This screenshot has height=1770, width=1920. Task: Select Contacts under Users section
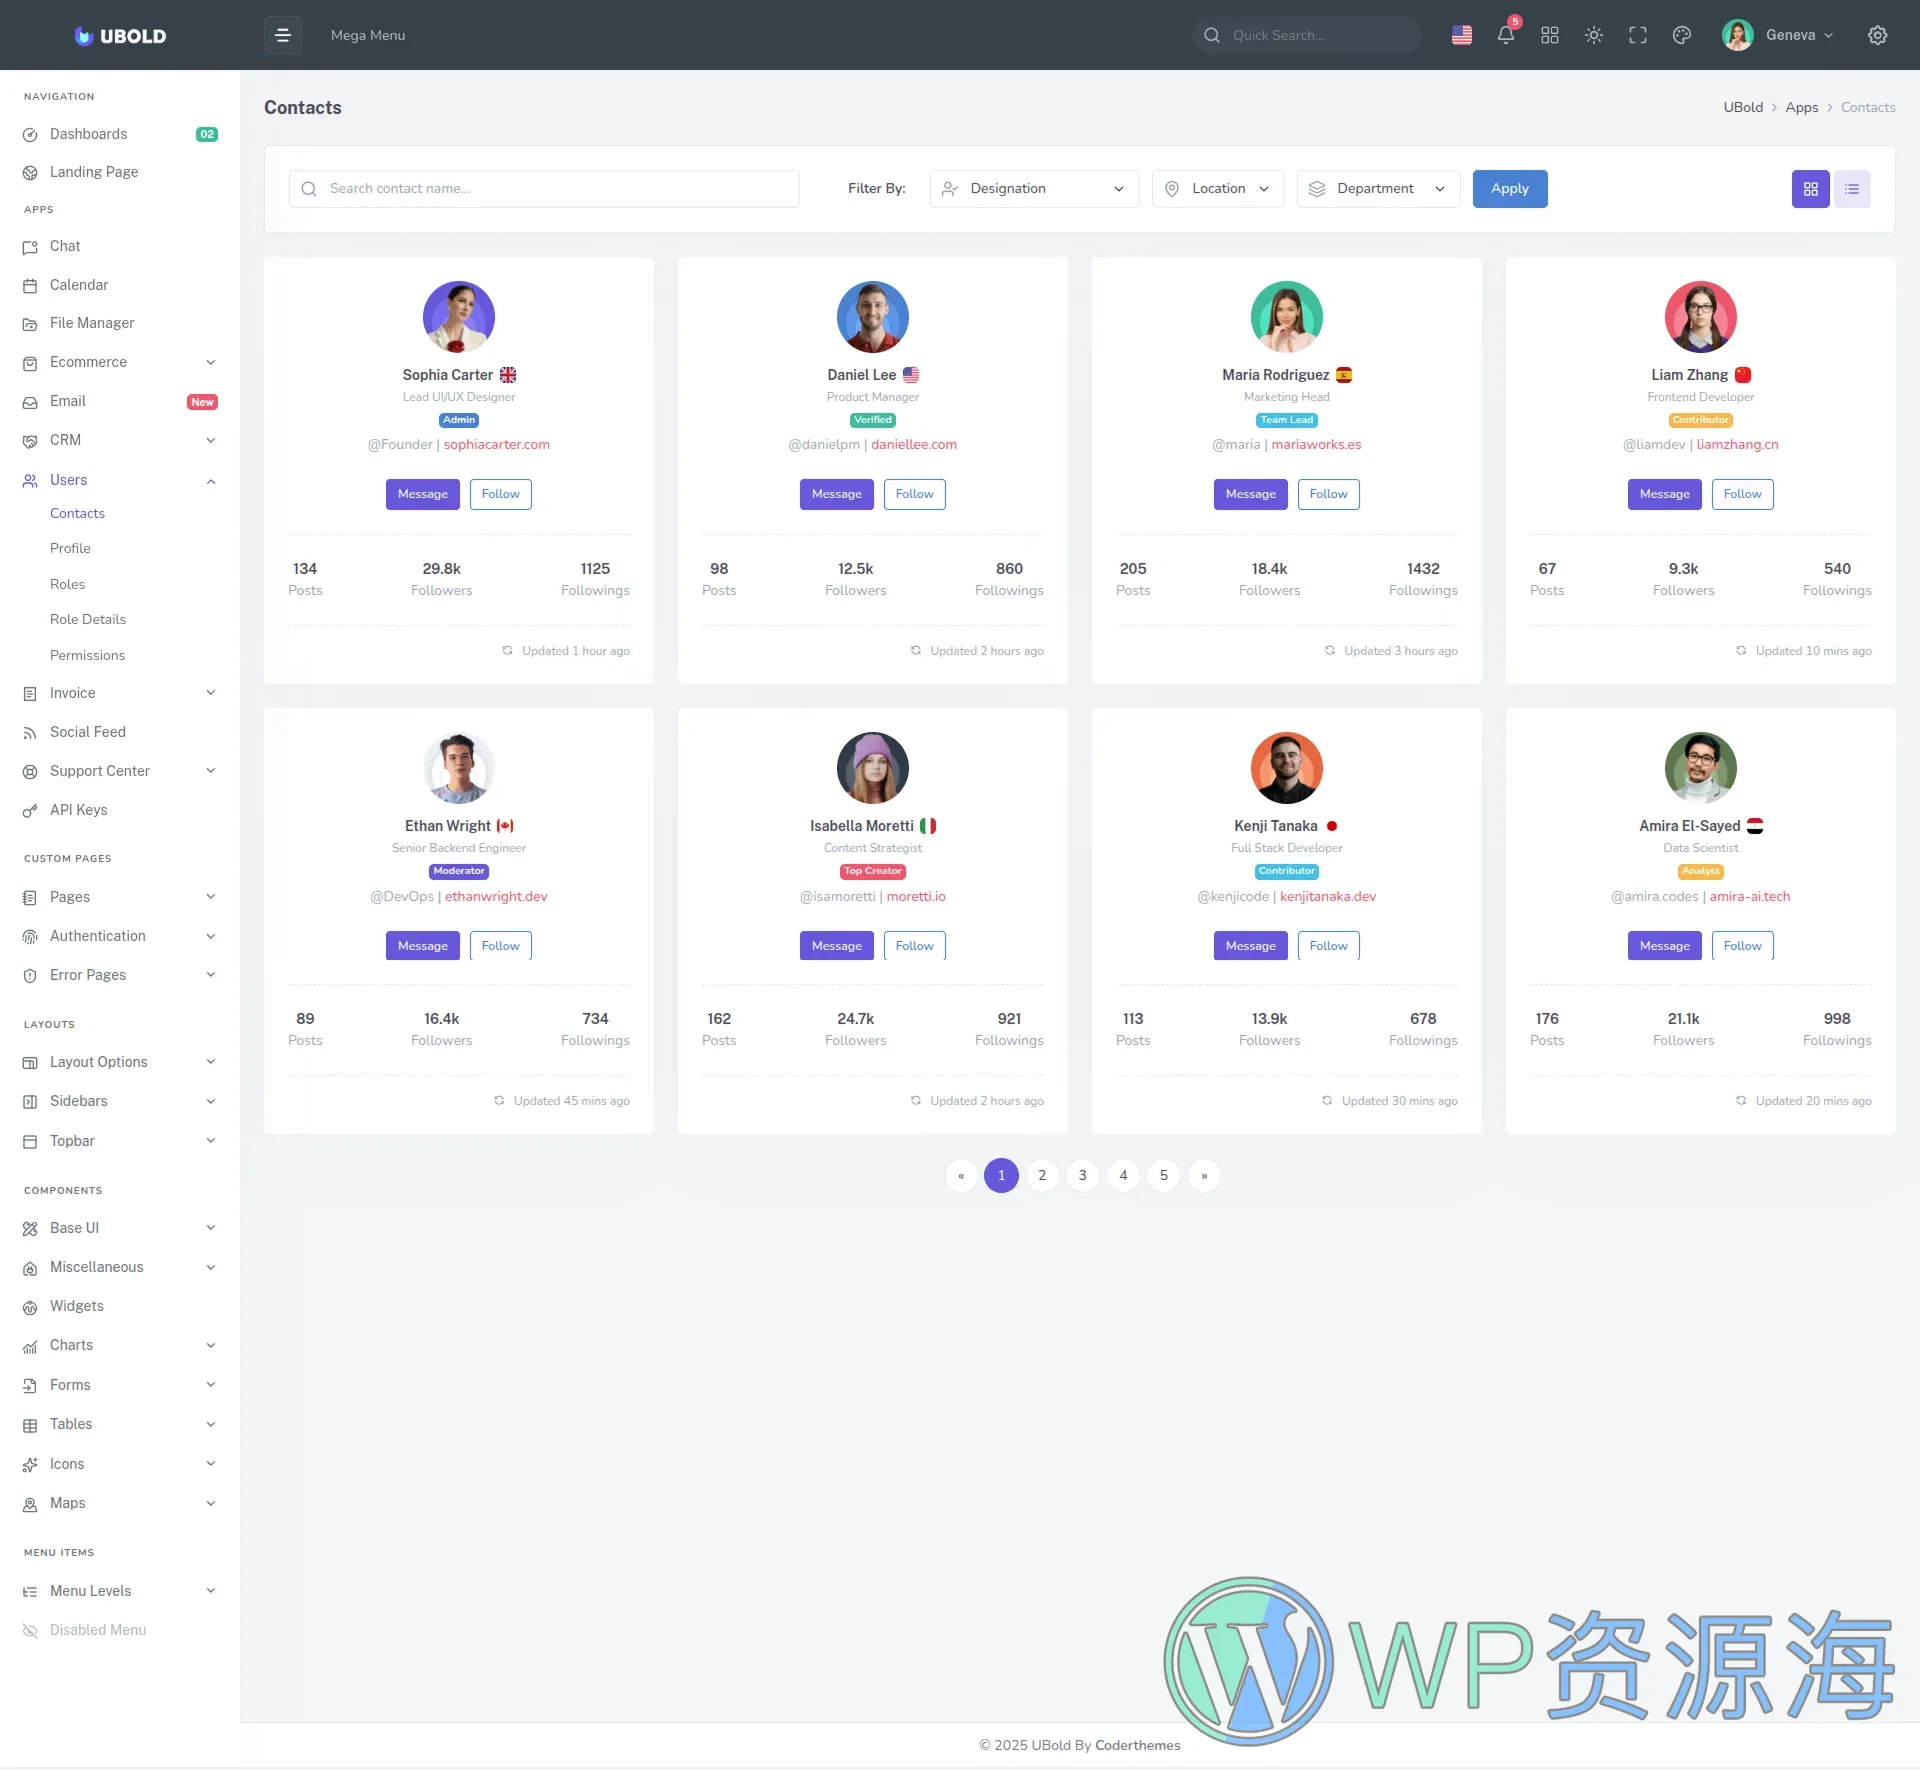click(x=77, y=513)
